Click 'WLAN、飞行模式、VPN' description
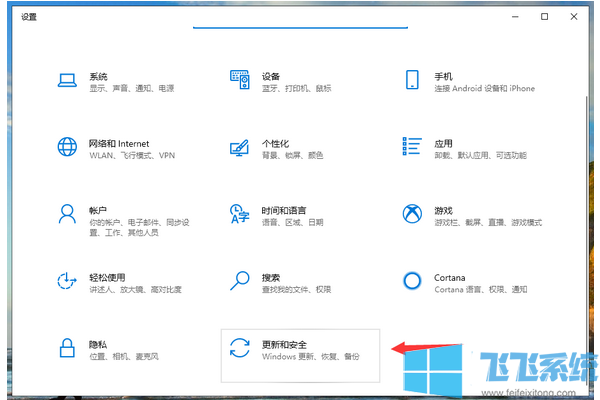Viewport: 600px width, 400px height. pyautogui.click(x=132, y=155)
